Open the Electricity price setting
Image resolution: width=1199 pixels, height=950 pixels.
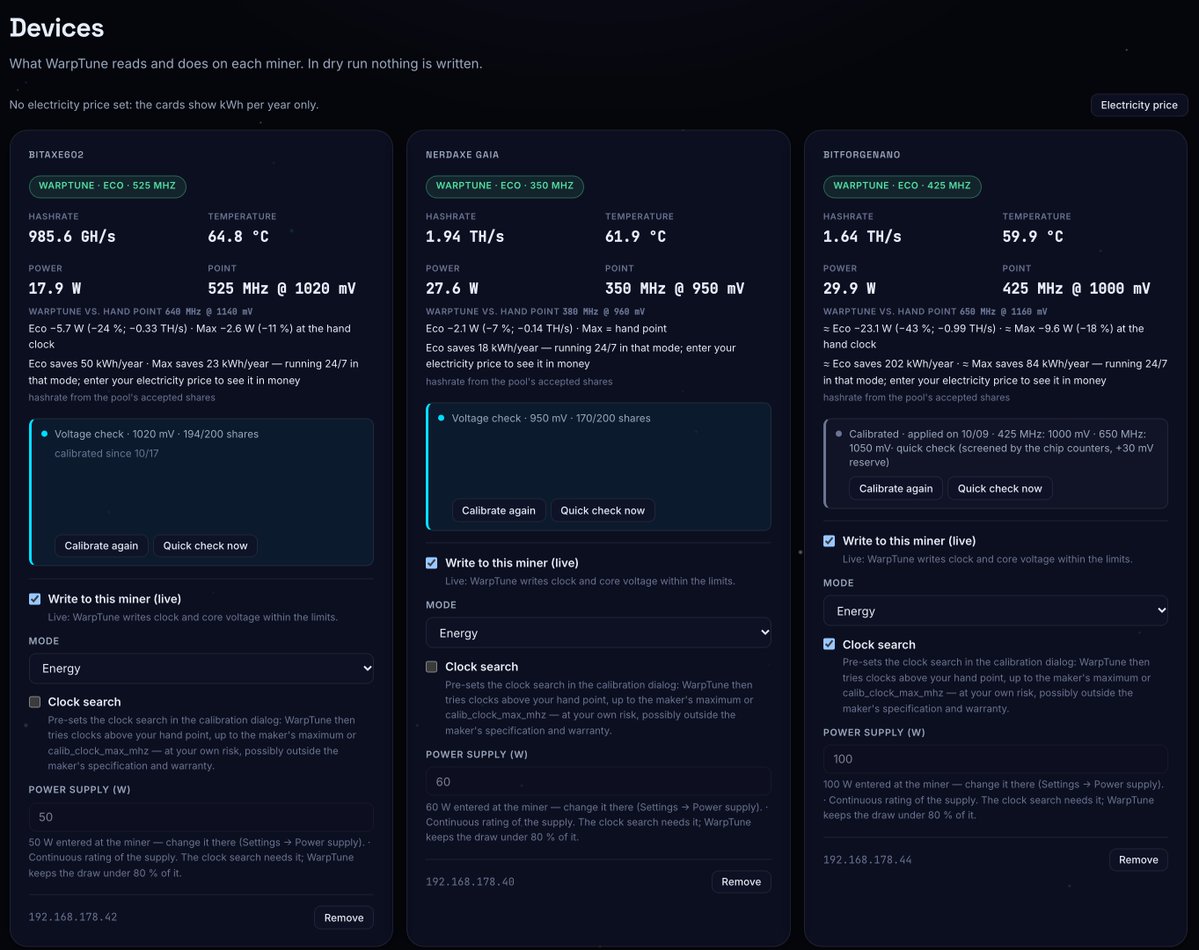[x=1139, y=105]
